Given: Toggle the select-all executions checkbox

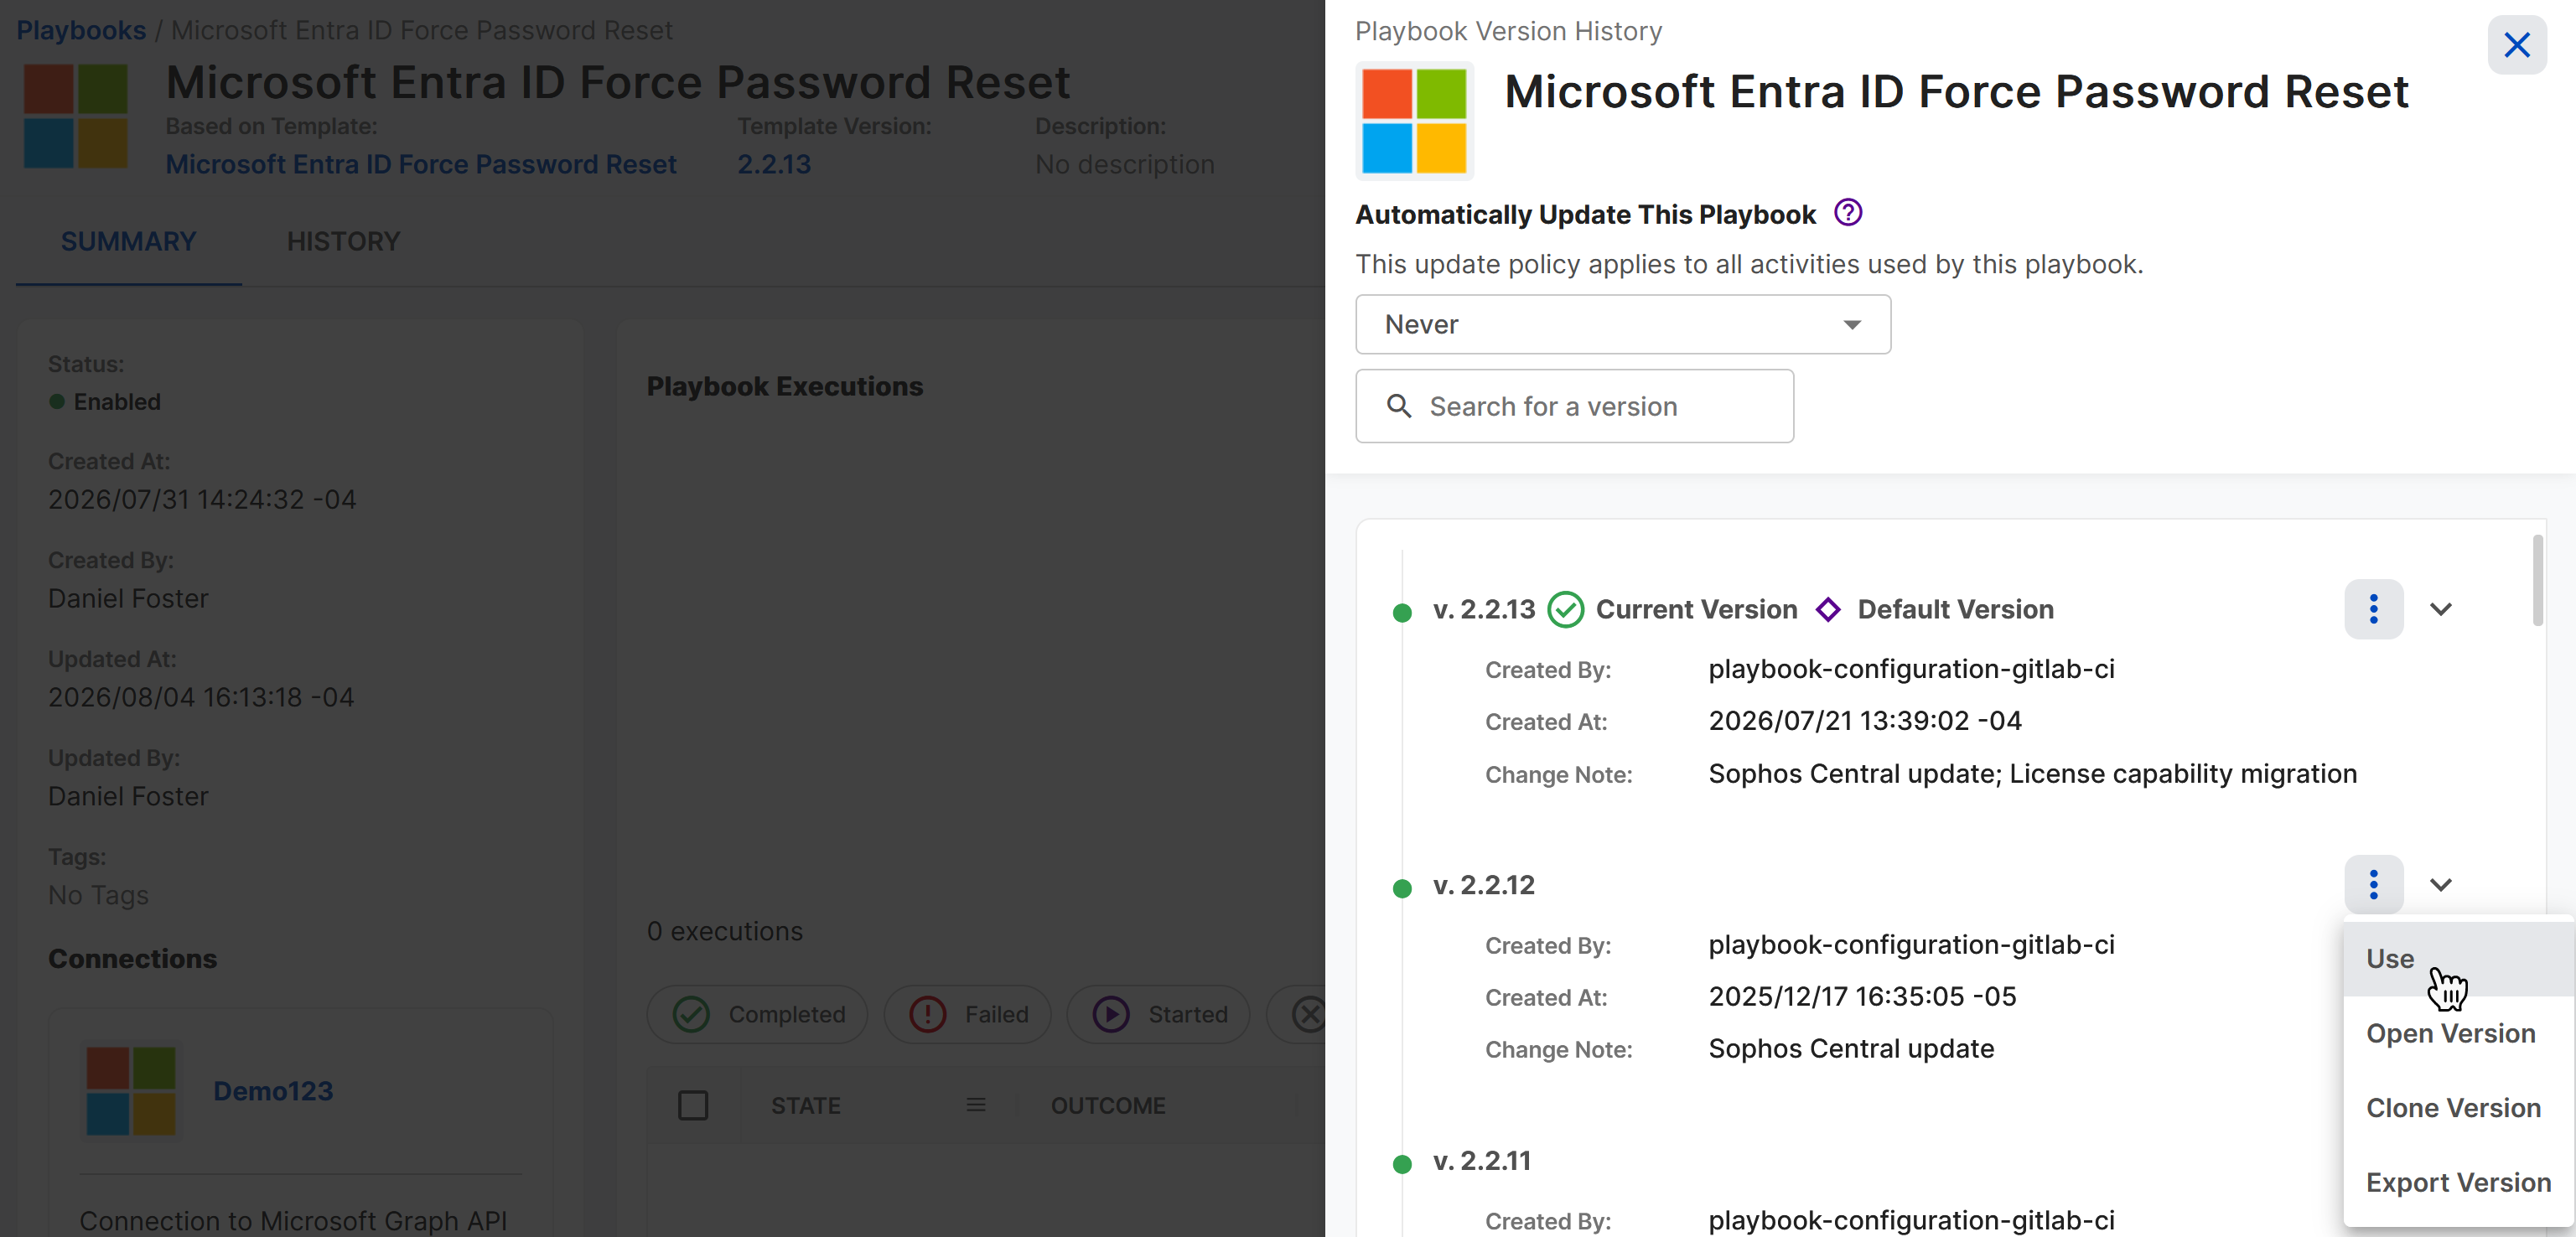Looking at the screenshot, I should [x=693, y=1105].
